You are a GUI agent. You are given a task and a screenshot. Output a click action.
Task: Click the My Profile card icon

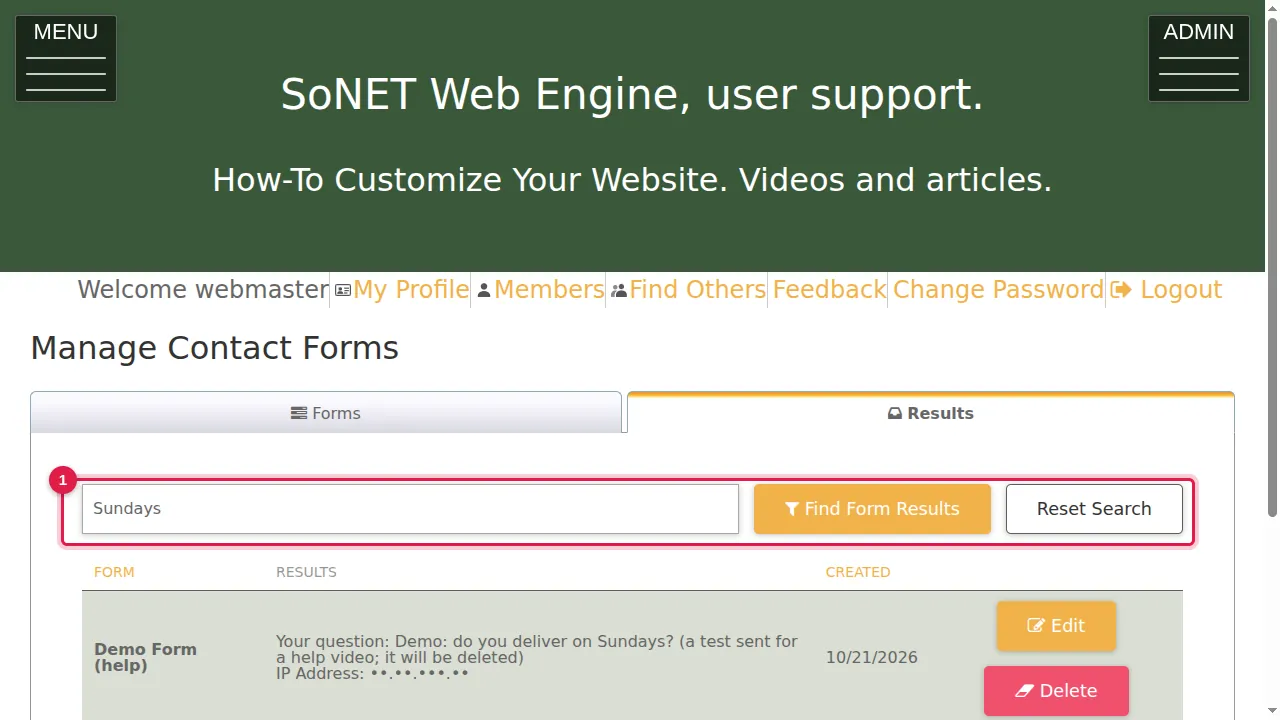click(343, 290)
